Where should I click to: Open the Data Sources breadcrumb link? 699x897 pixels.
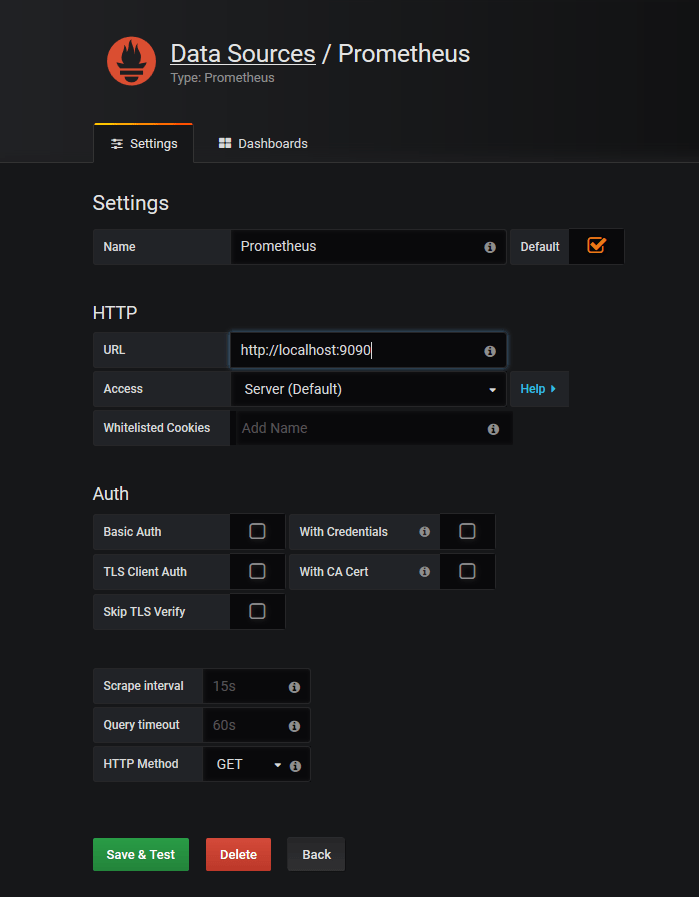point(243,54)
